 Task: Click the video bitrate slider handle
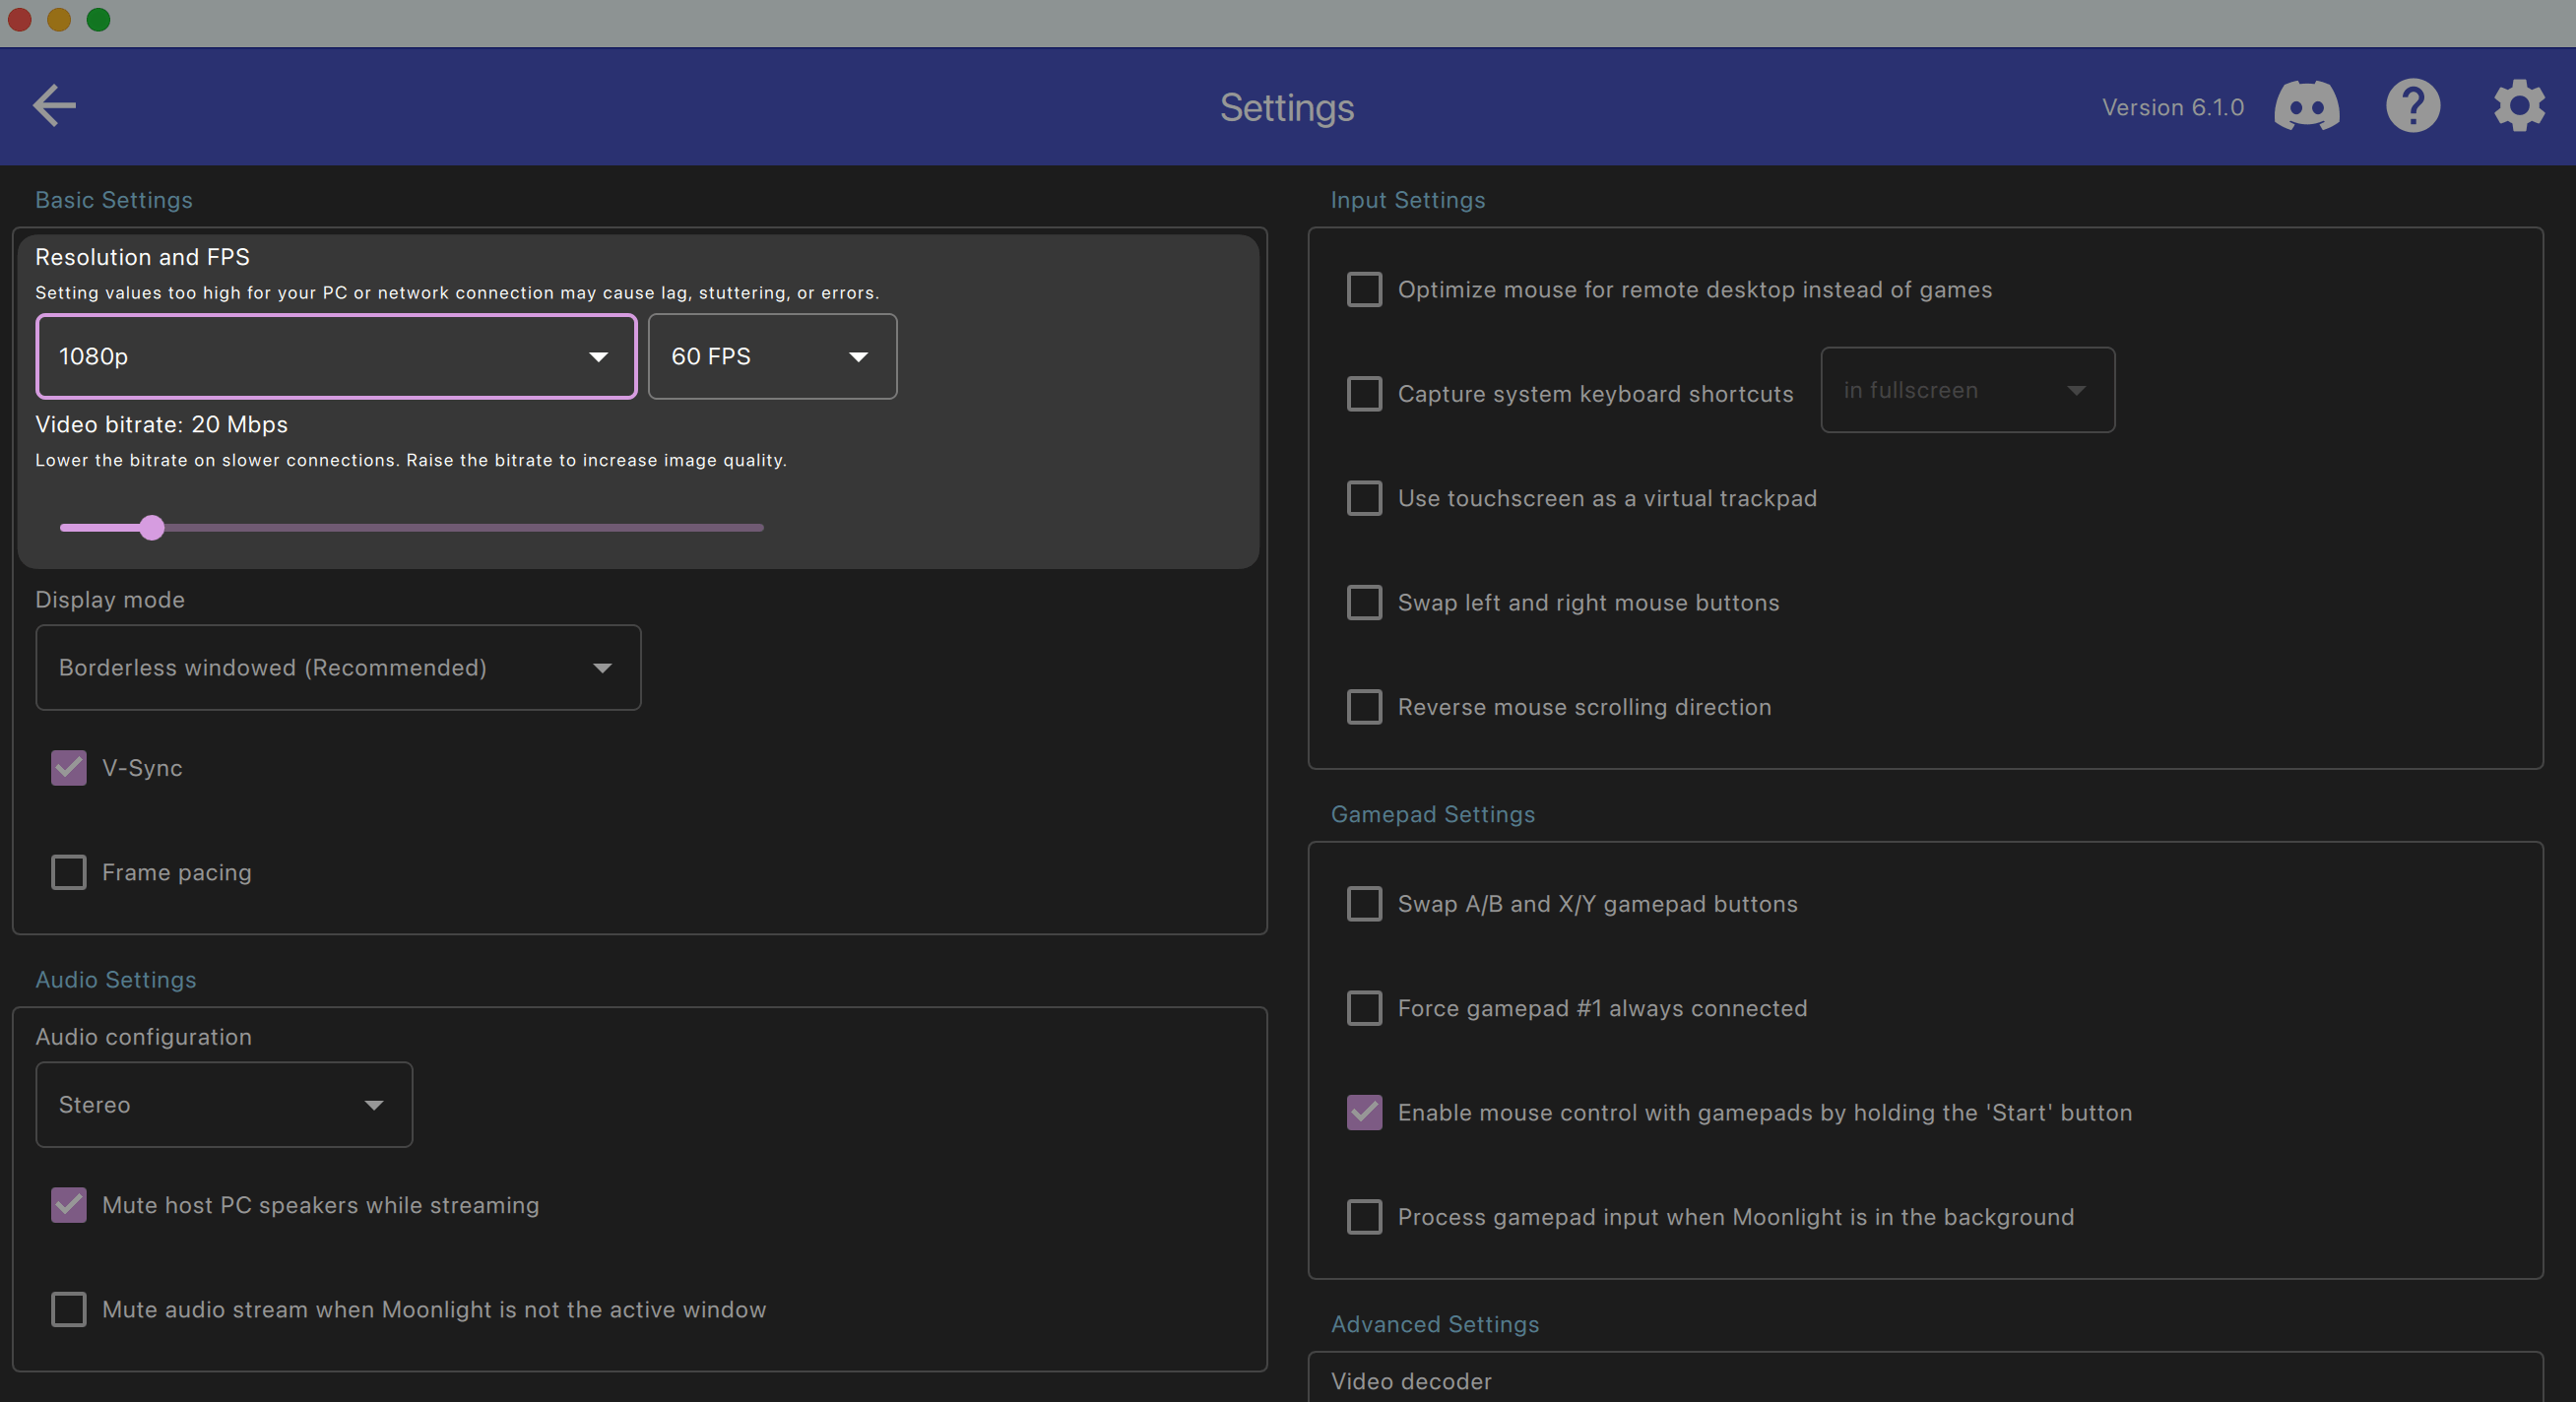(x=152, y=528)
